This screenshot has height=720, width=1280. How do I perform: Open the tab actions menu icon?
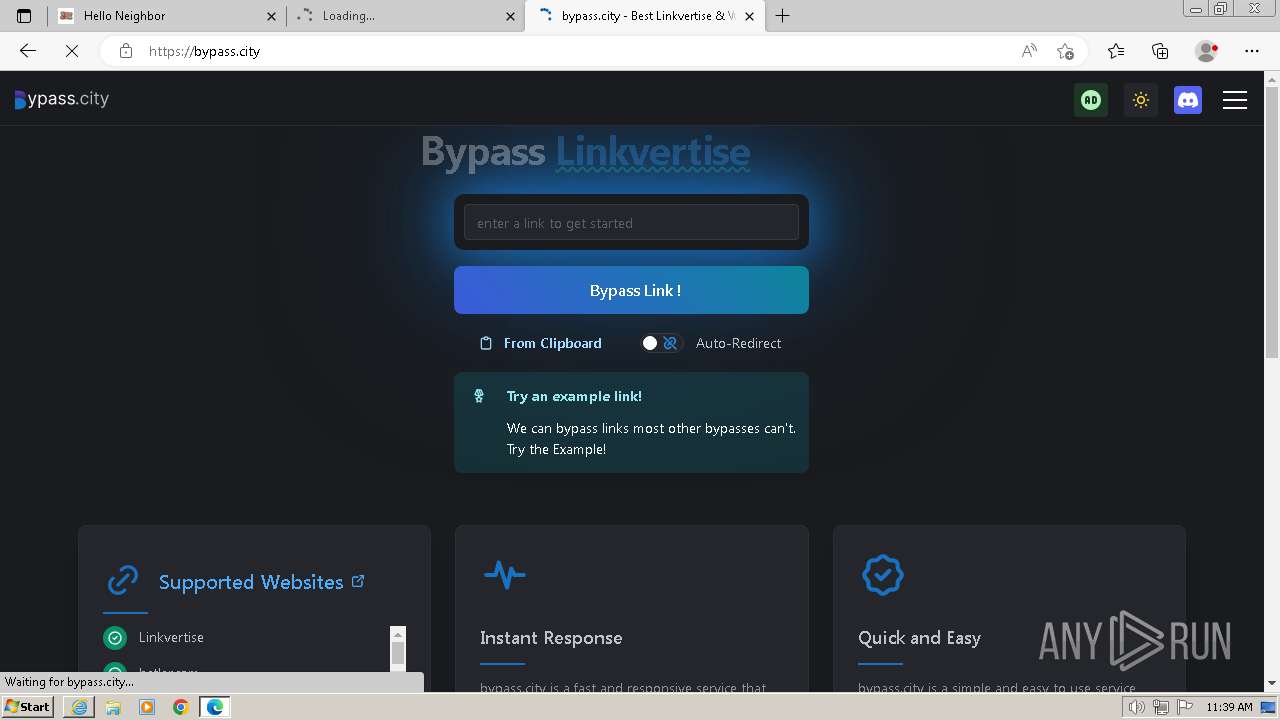pyautogui.click(x=24, y=16)
